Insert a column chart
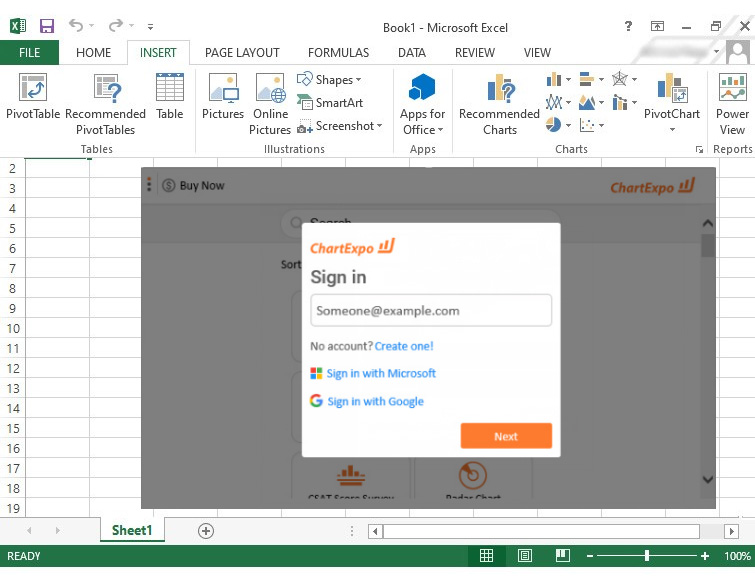The image size is (755, 584). coord(558,79)
